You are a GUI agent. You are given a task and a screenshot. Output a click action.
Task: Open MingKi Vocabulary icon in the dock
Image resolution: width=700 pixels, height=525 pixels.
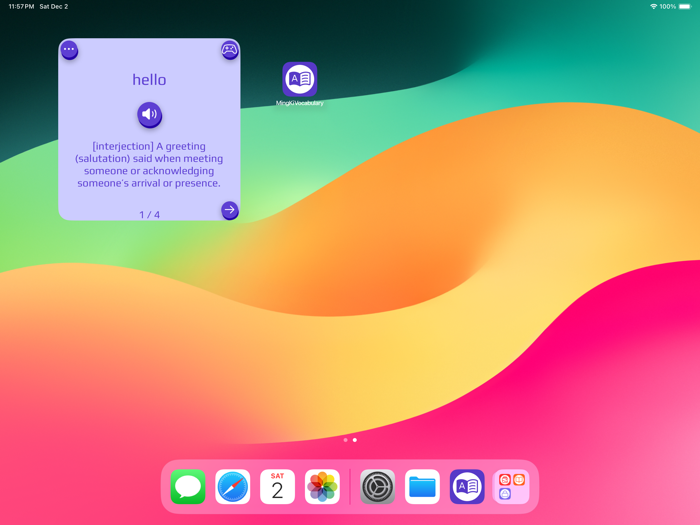[467, 487]
